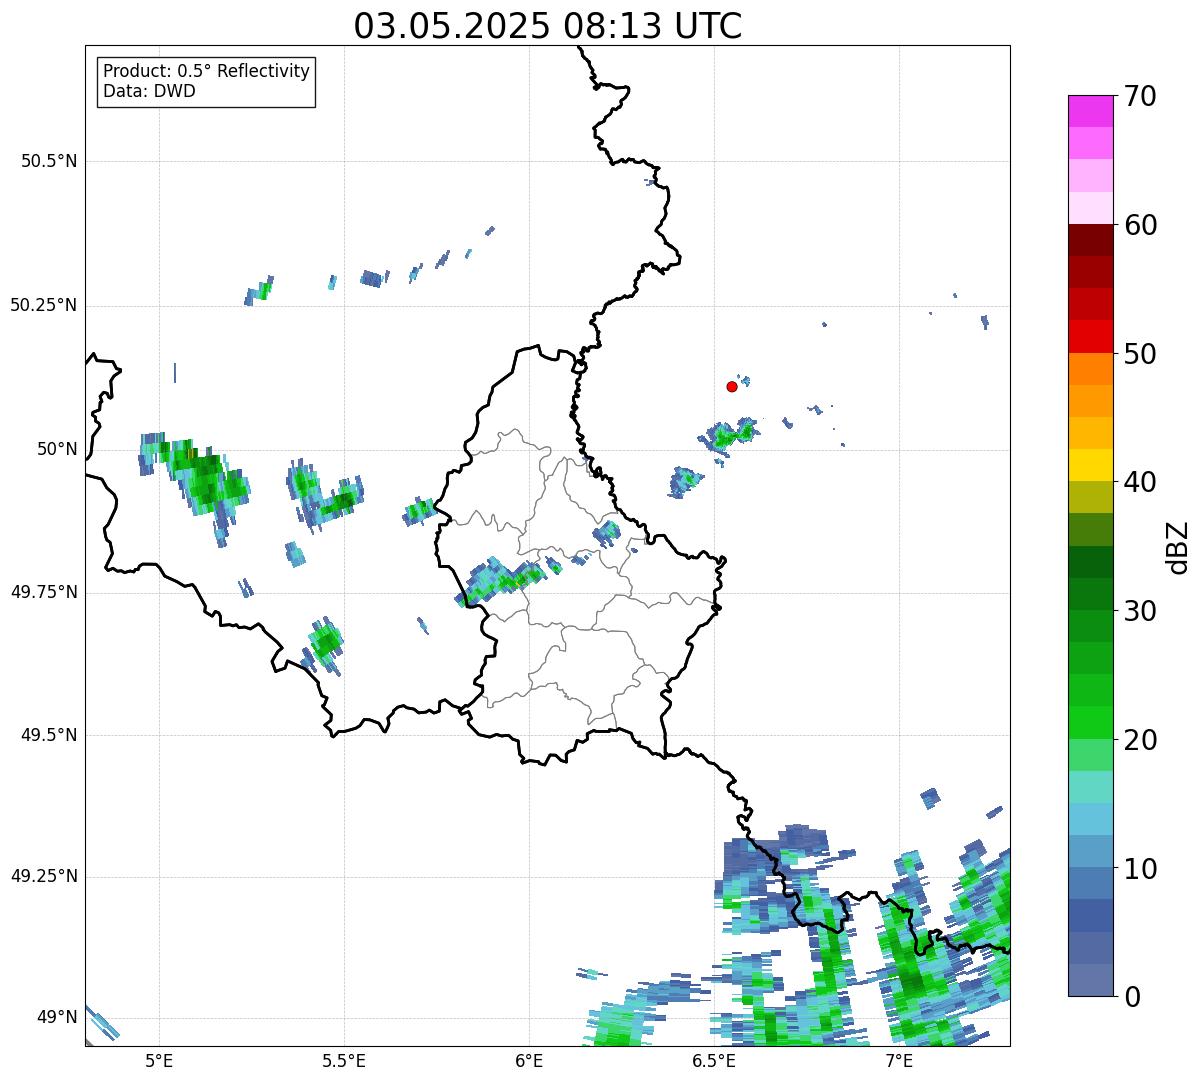This screenshot has width=1202, height=1081.
Task: Click the longitude label 6°E
Action: (x=529, y=1060)
